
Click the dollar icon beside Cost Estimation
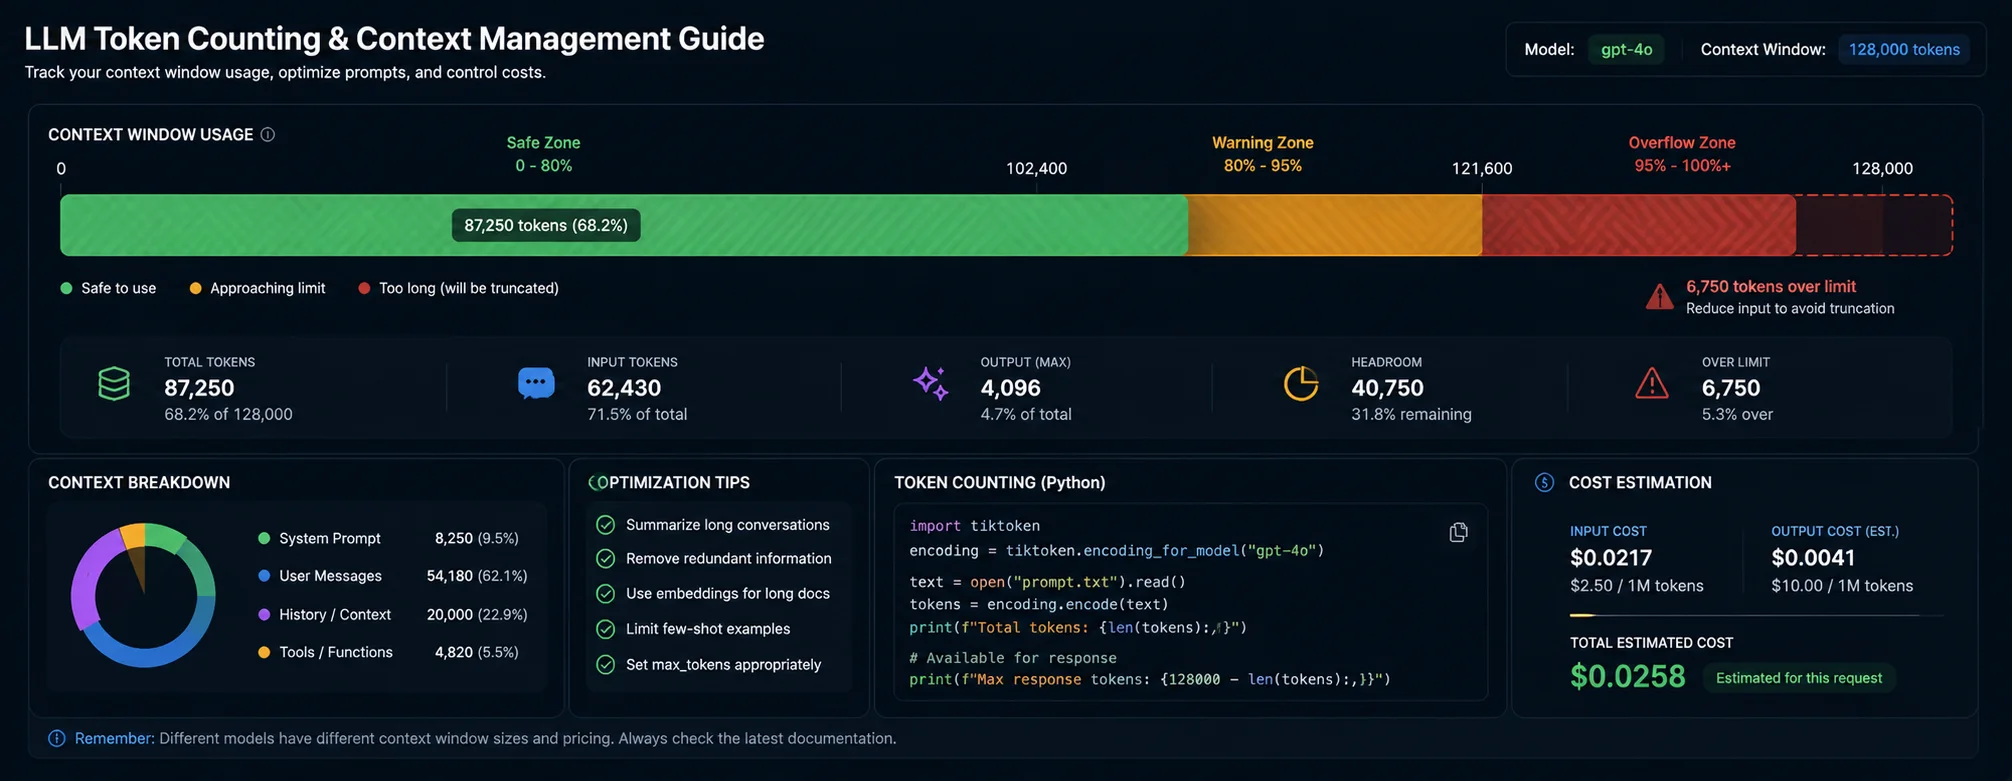tap(1545, 482)
